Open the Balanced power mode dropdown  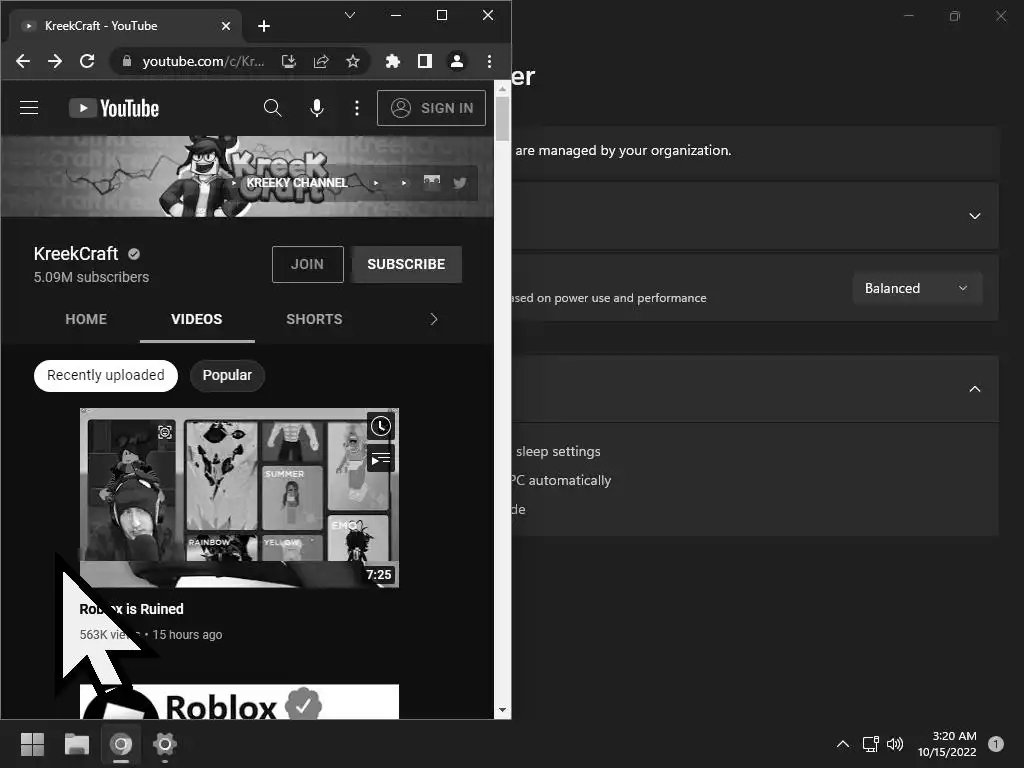tap(917, 288)
